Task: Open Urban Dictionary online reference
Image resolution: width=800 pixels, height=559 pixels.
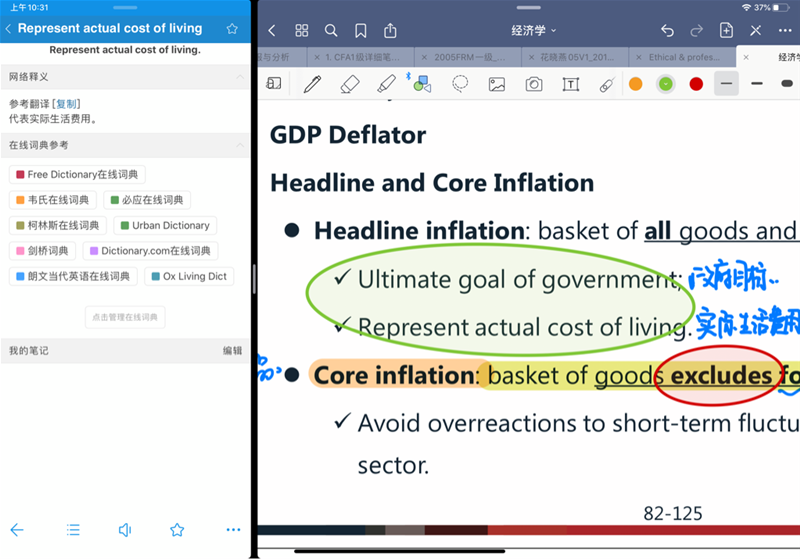Action: [x=165, y=226]
